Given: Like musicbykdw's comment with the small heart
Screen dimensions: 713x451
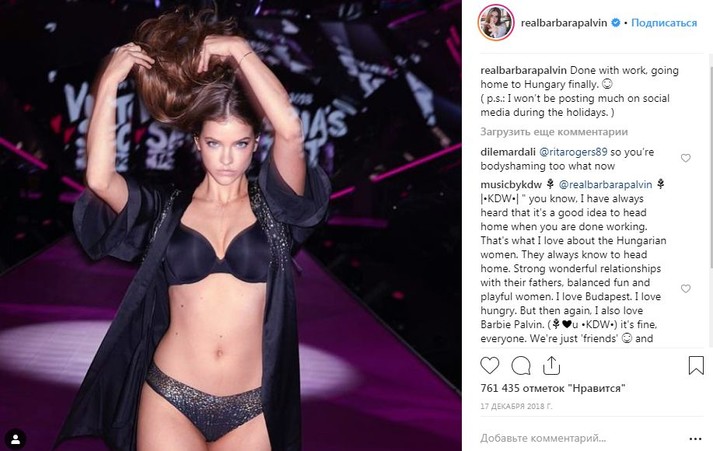Looking at the screenshot, I should pos(685,288).
